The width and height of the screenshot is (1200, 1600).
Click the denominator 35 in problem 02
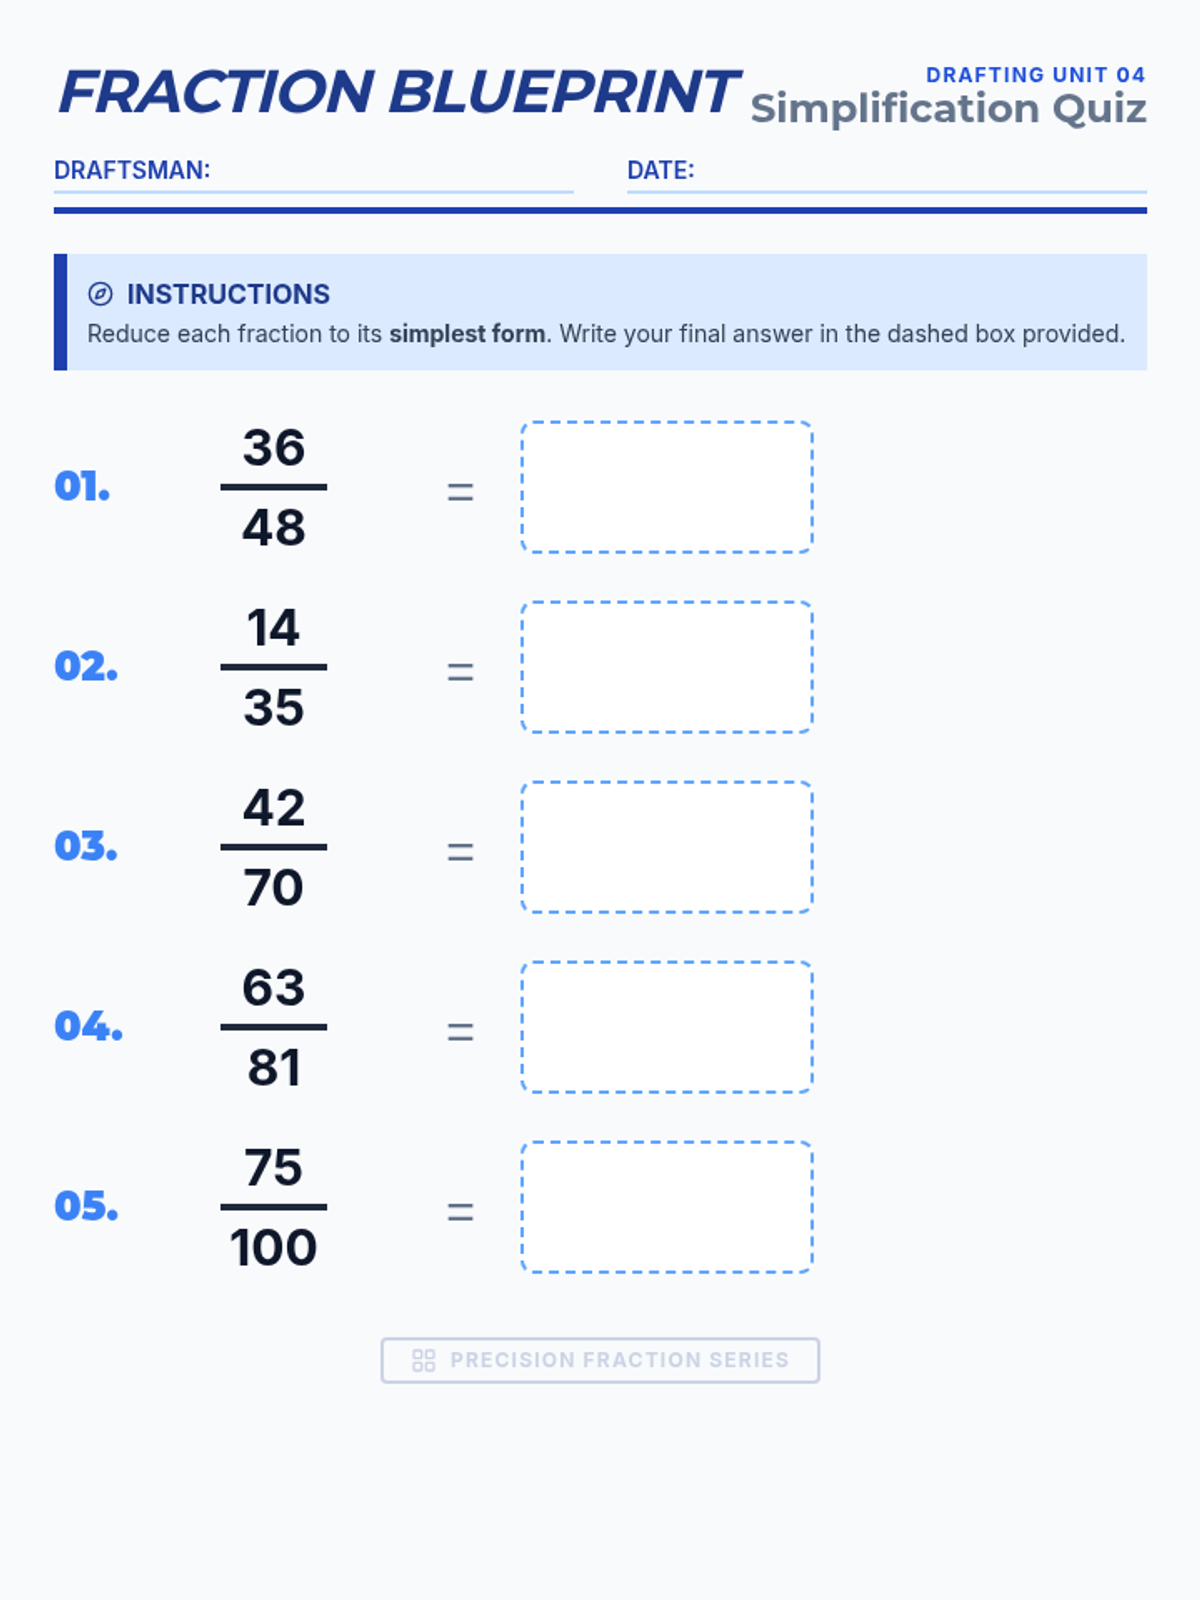pos(274,708)
